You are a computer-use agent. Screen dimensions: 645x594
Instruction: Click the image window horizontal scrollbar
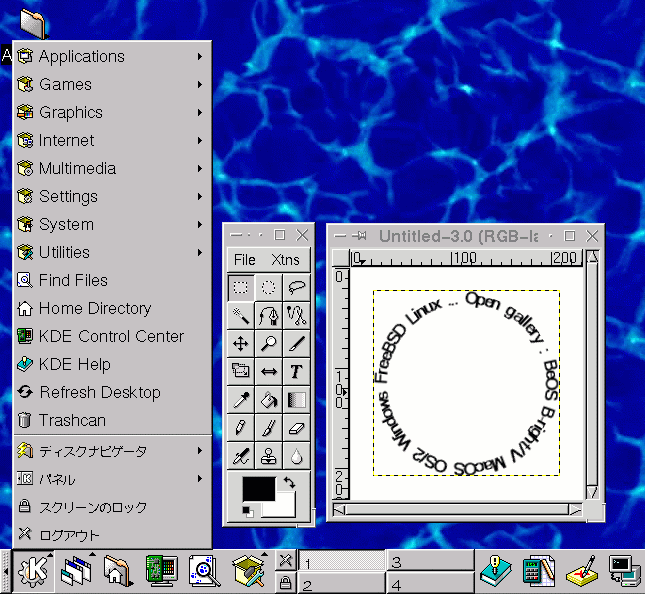coord(457,510)
